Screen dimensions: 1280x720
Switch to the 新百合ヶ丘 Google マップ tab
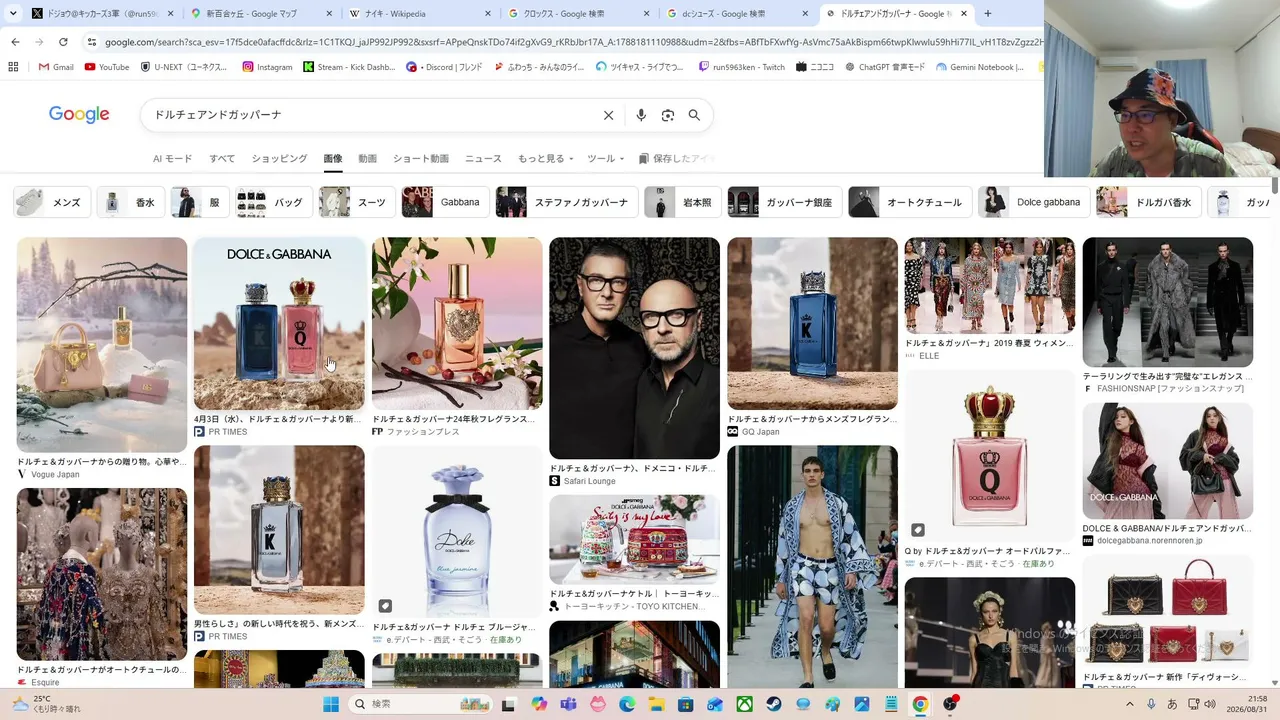262,14
